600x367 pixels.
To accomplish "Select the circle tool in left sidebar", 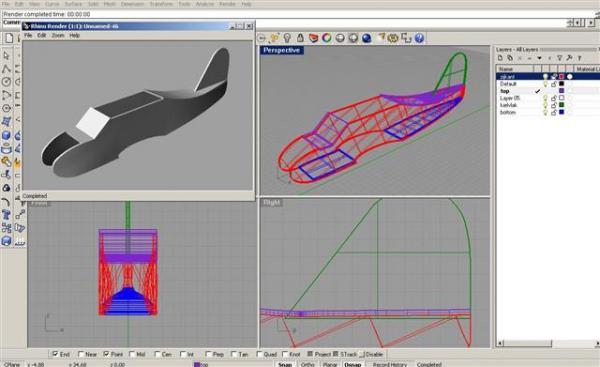I will coord(6,82).
